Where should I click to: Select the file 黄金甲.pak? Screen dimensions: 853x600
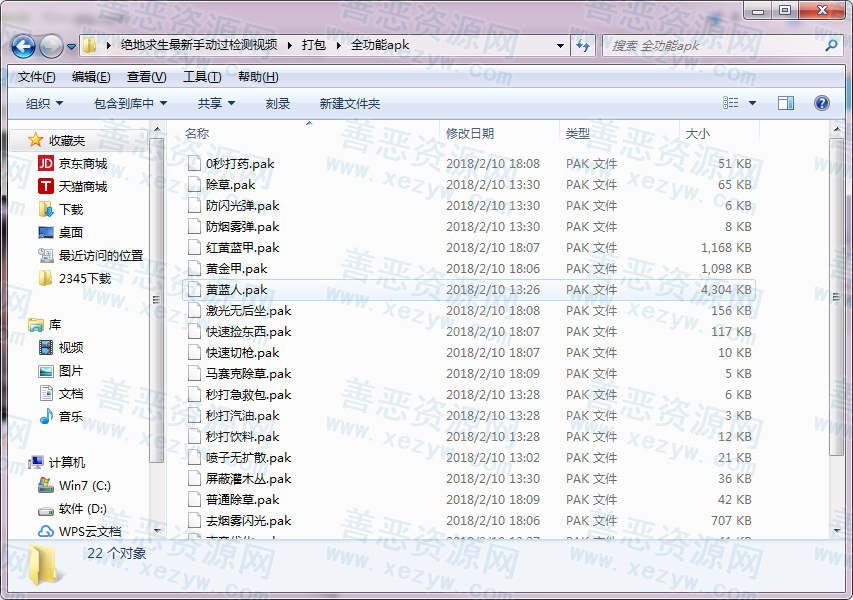click(236, 269)
